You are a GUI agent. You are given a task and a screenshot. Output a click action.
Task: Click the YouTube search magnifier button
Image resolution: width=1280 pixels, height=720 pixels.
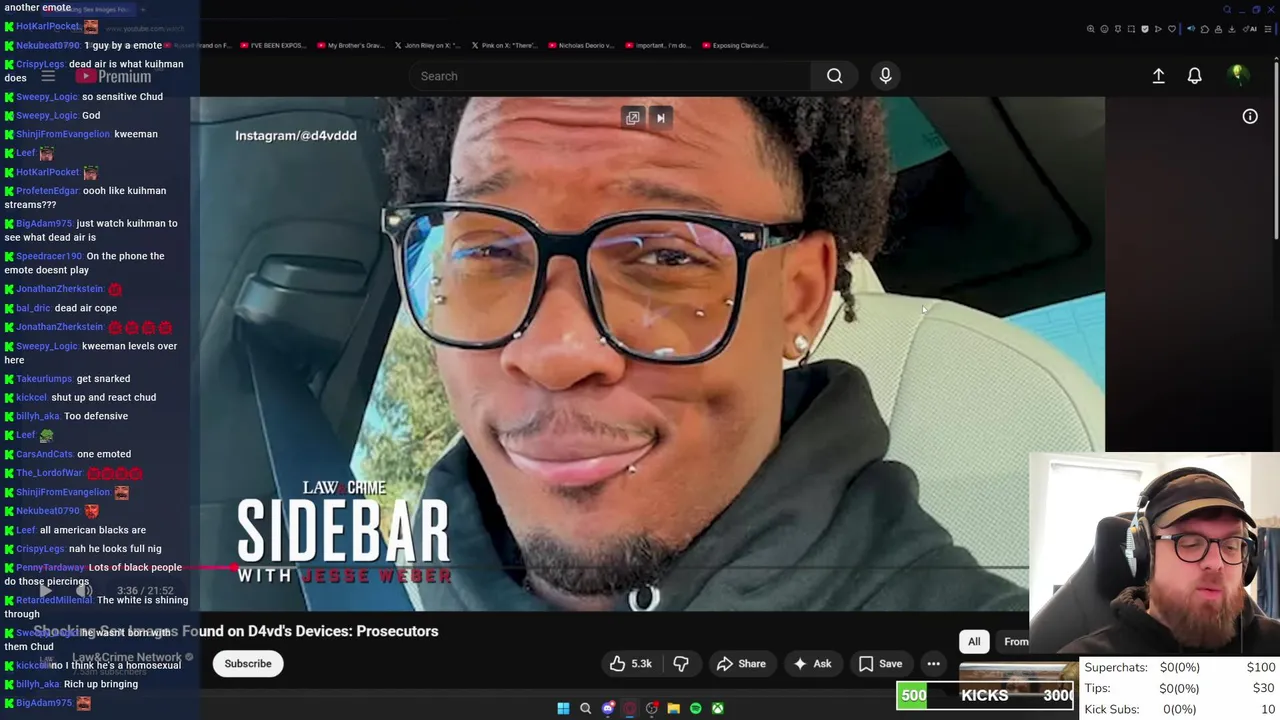pyautogui.click(x=834, y=76)
